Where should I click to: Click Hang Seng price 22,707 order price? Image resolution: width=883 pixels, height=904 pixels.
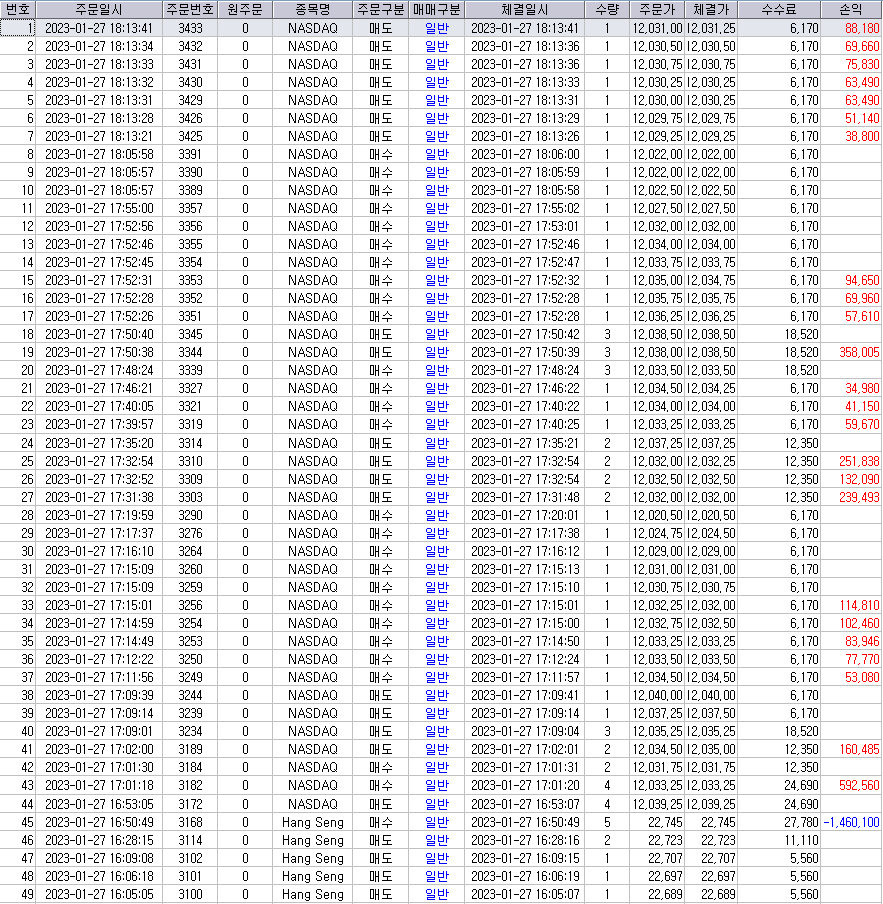click(665, 858)
